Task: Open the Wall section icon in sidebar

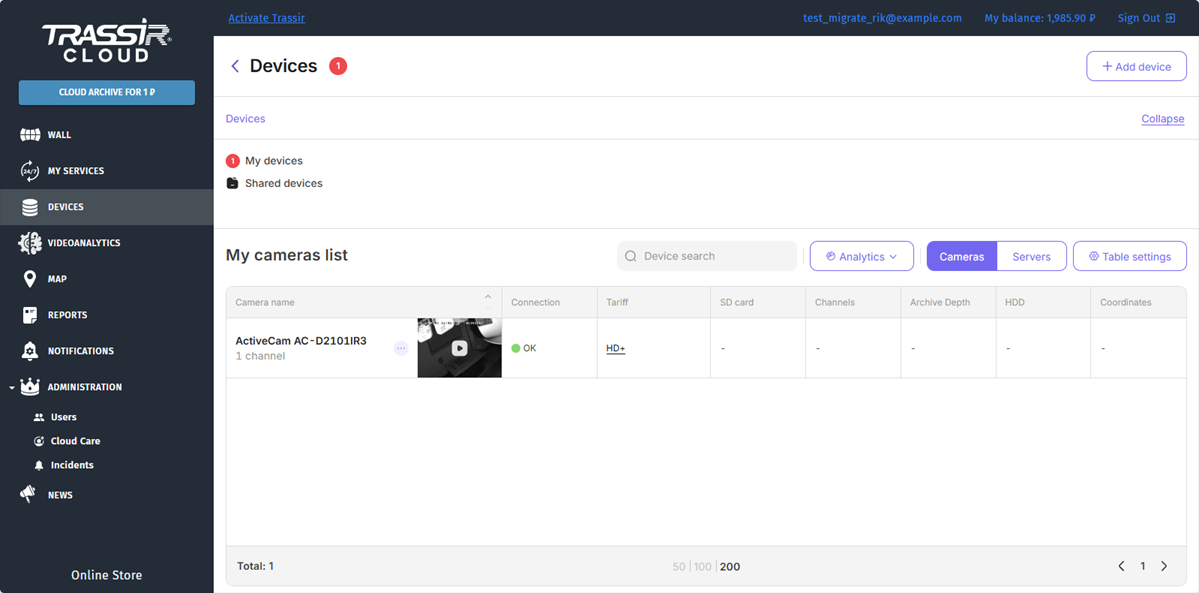Action: (30, 135)
